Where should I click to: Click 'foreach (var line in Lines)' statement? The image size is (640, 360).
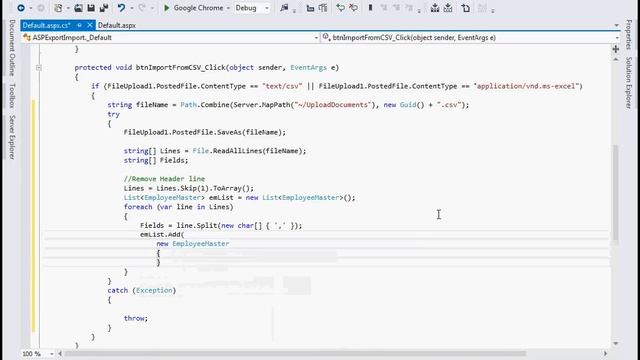click(178, 207)
